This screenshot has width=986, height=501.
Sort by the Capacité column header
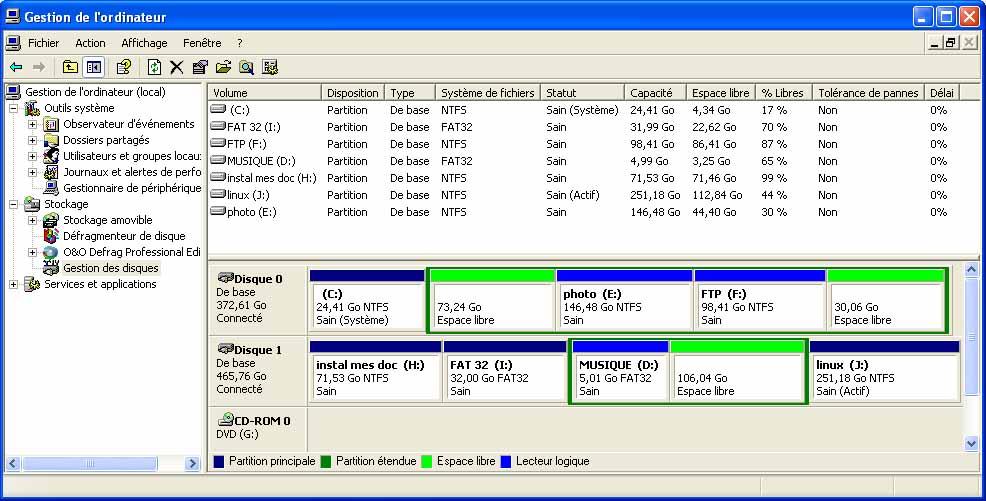[x=655, y=92]
